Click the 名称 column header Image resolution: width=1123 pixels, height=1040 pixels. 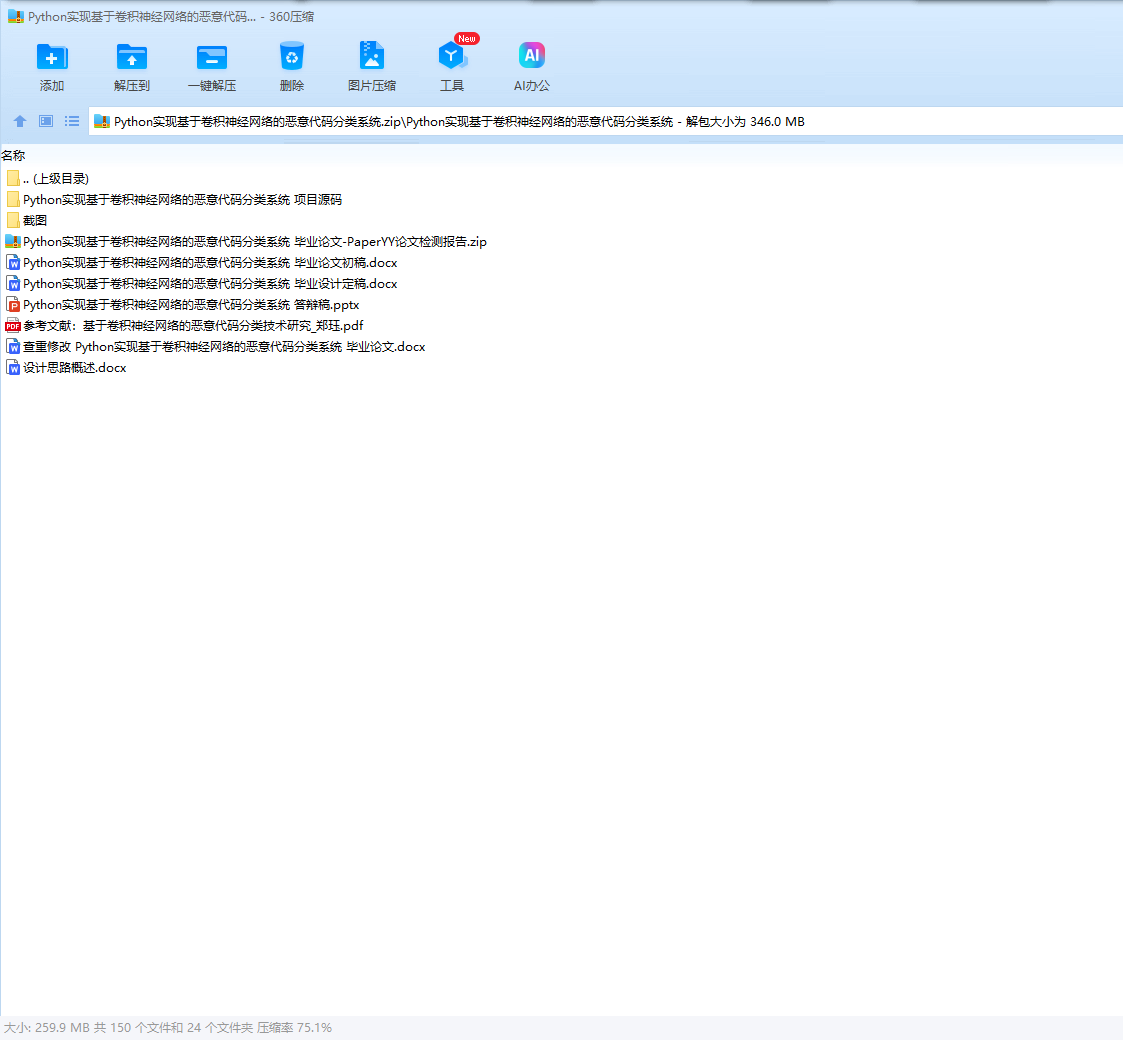point(13,155)
